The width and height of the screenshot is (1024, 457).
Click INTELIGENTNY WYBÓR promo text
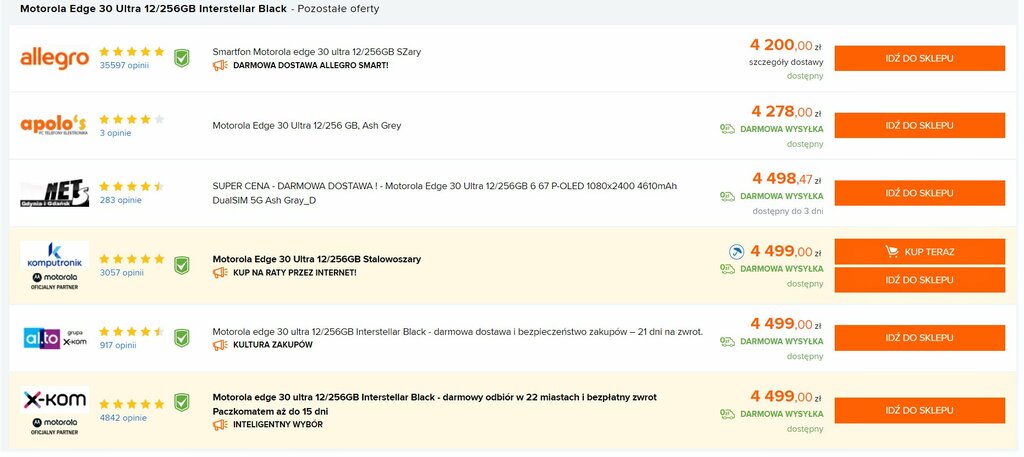pyautogui.click(x=278, y=425)
